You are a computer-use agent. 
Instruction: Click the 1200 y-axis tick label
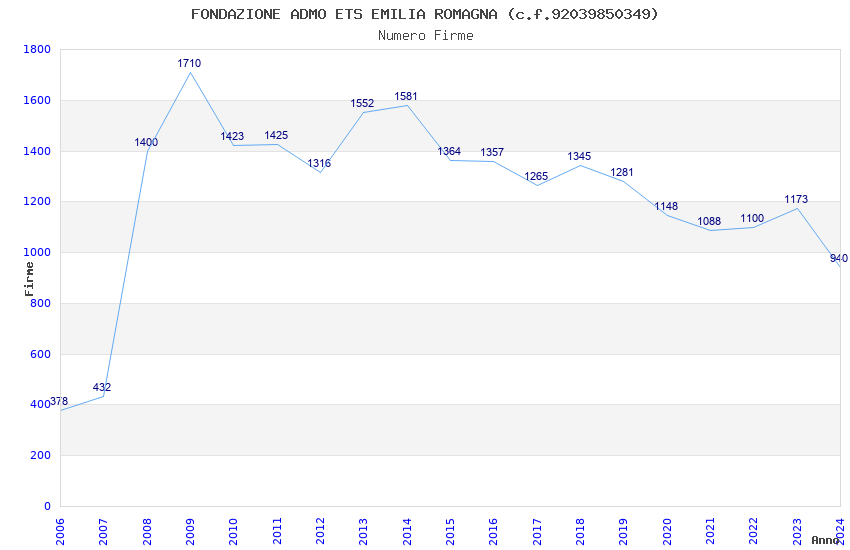point(37,202)
